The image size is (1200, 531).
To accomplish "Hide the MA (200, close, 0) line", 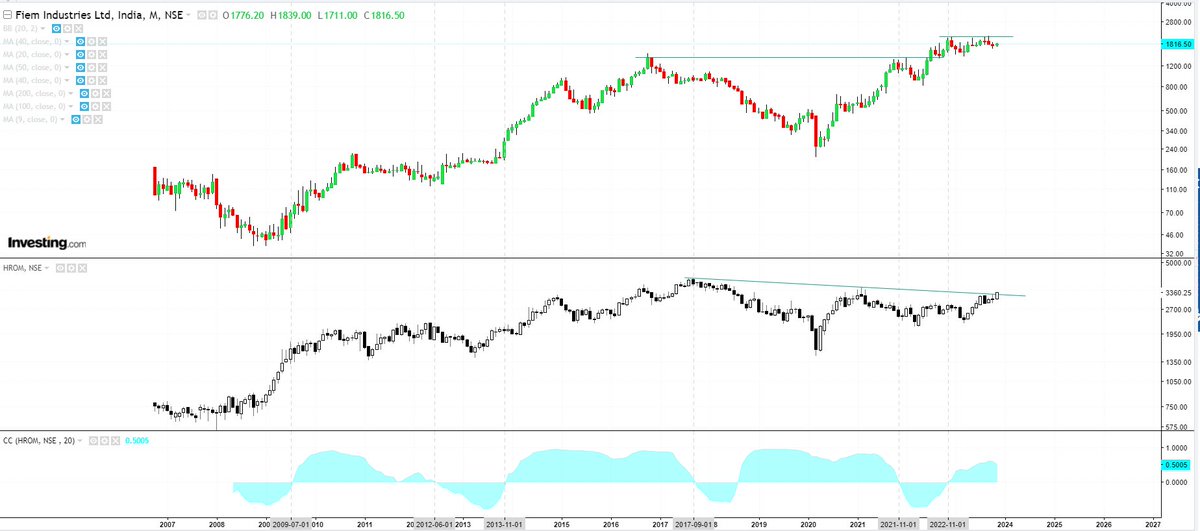I will [84, 94].
